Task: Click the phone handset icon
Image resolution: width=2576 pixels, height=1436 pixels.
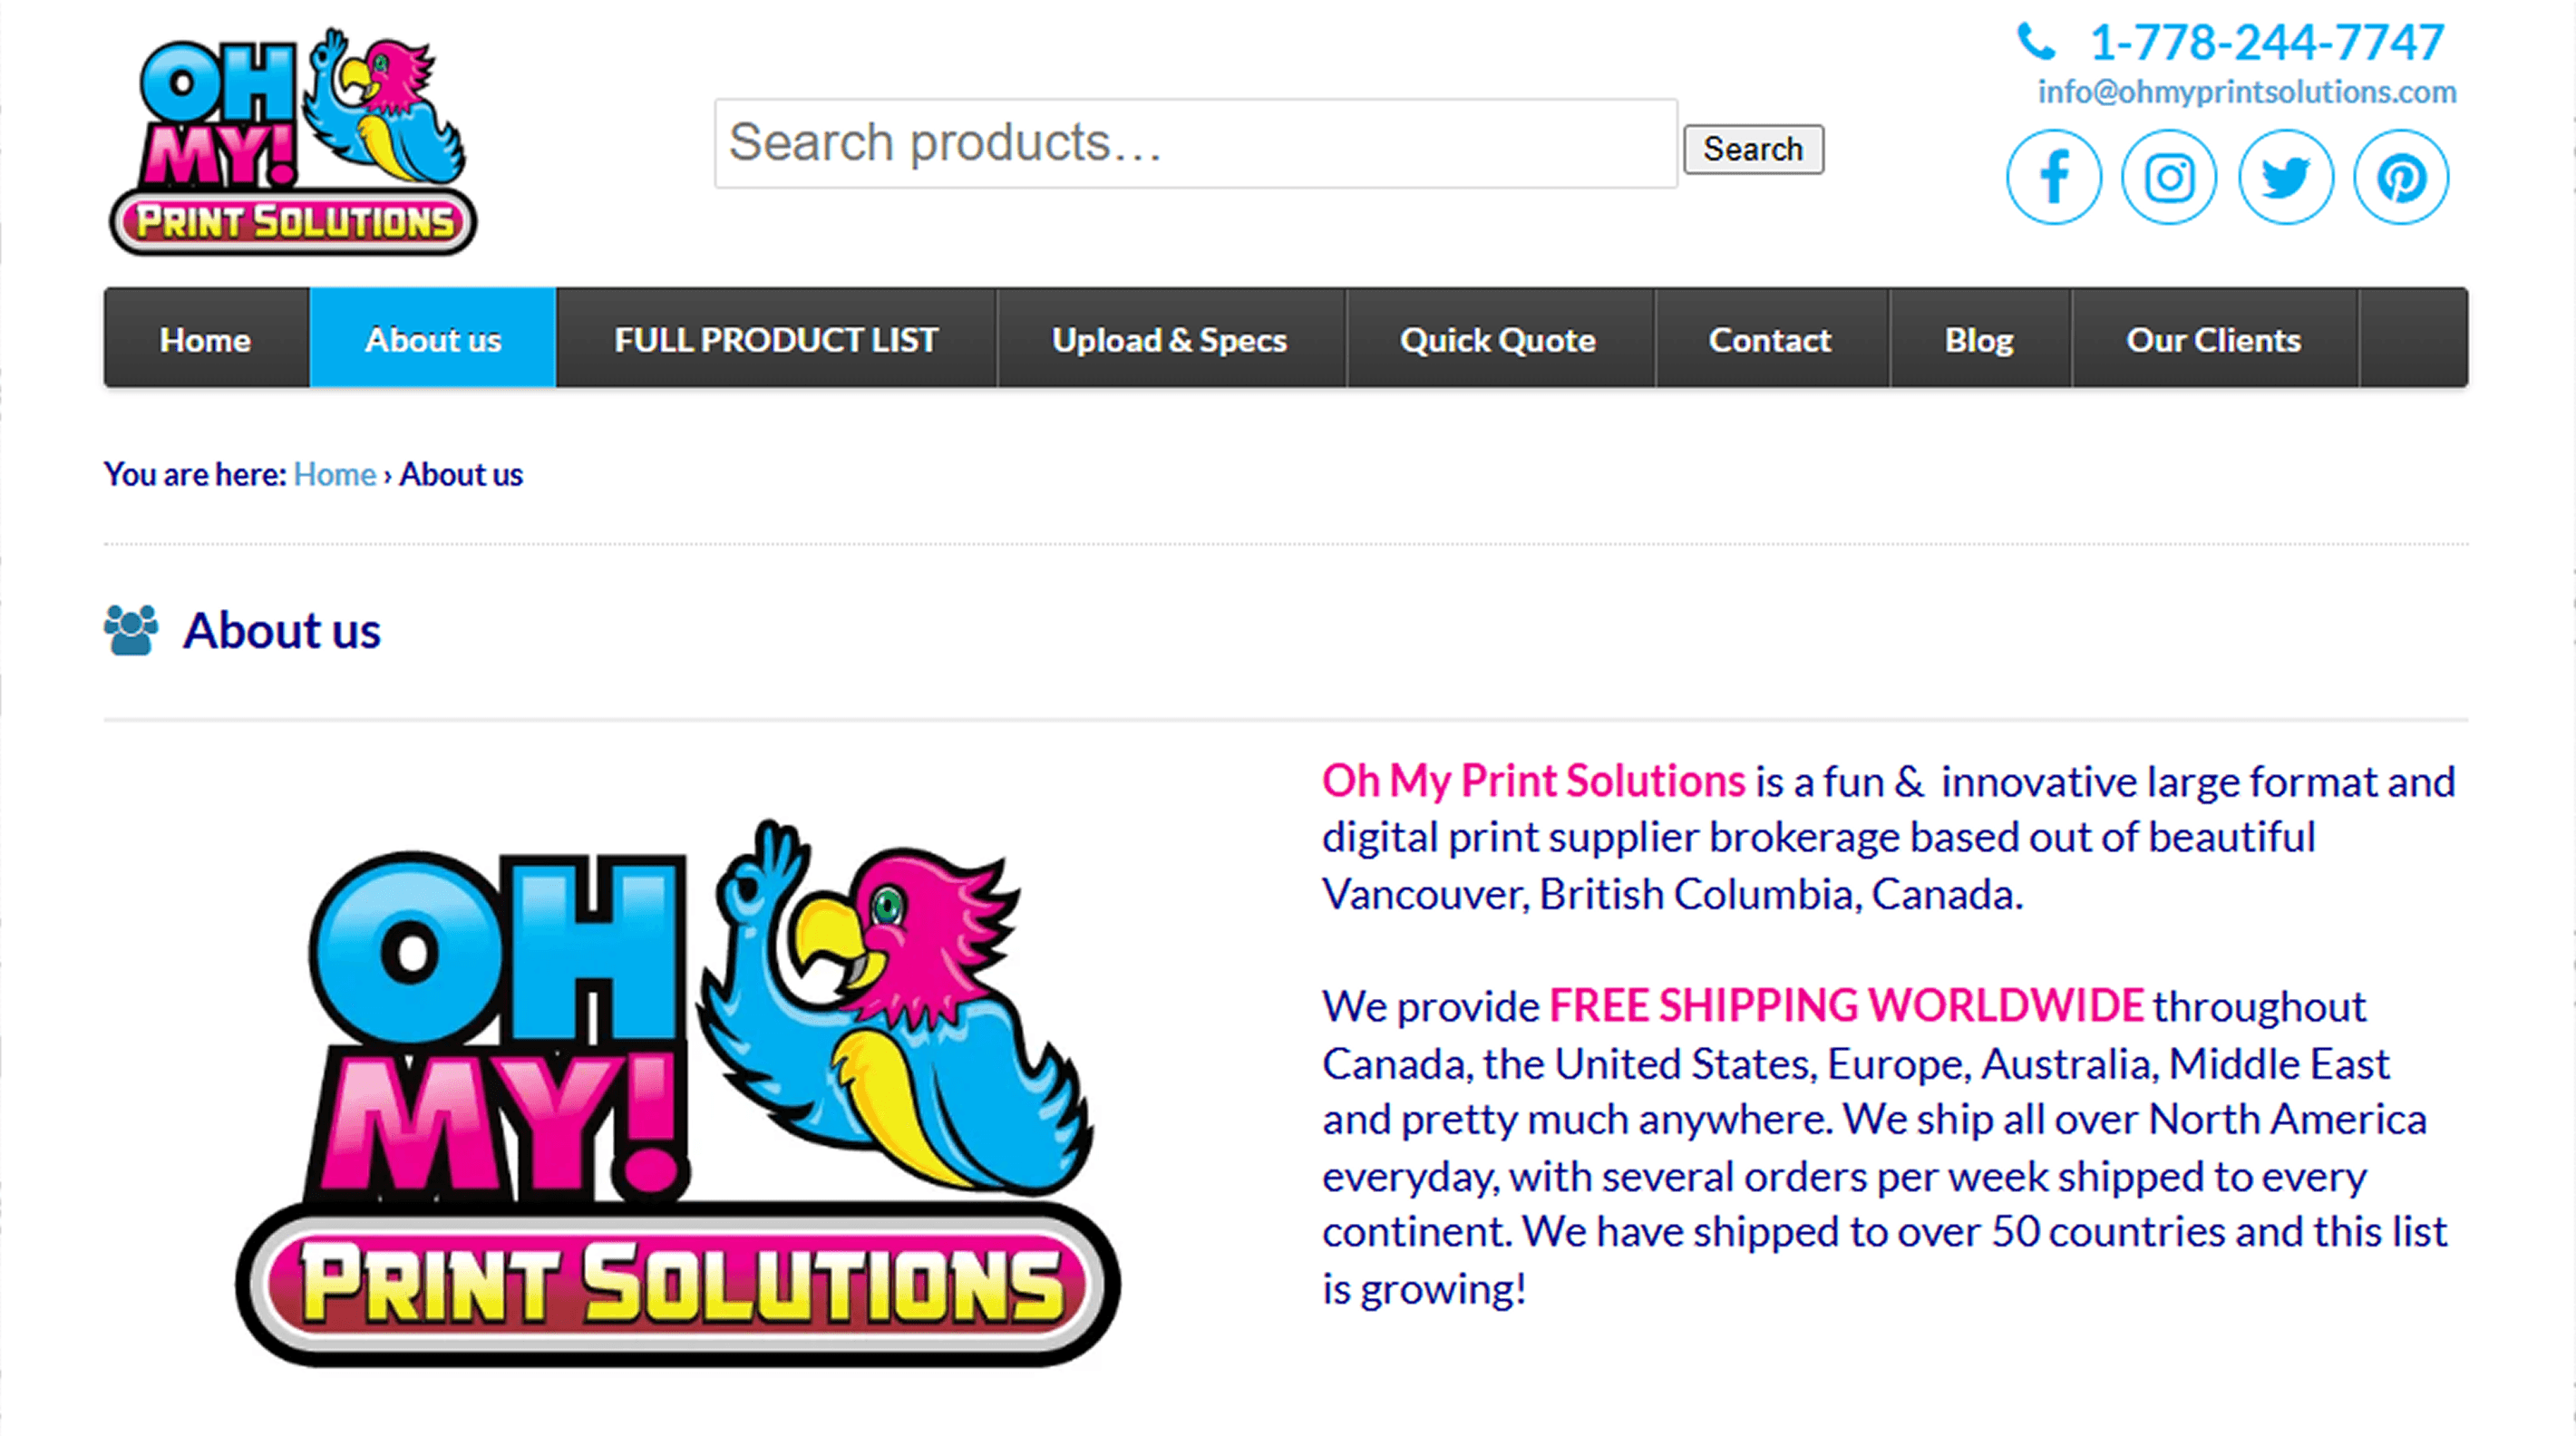Action: coord(2035,42)
